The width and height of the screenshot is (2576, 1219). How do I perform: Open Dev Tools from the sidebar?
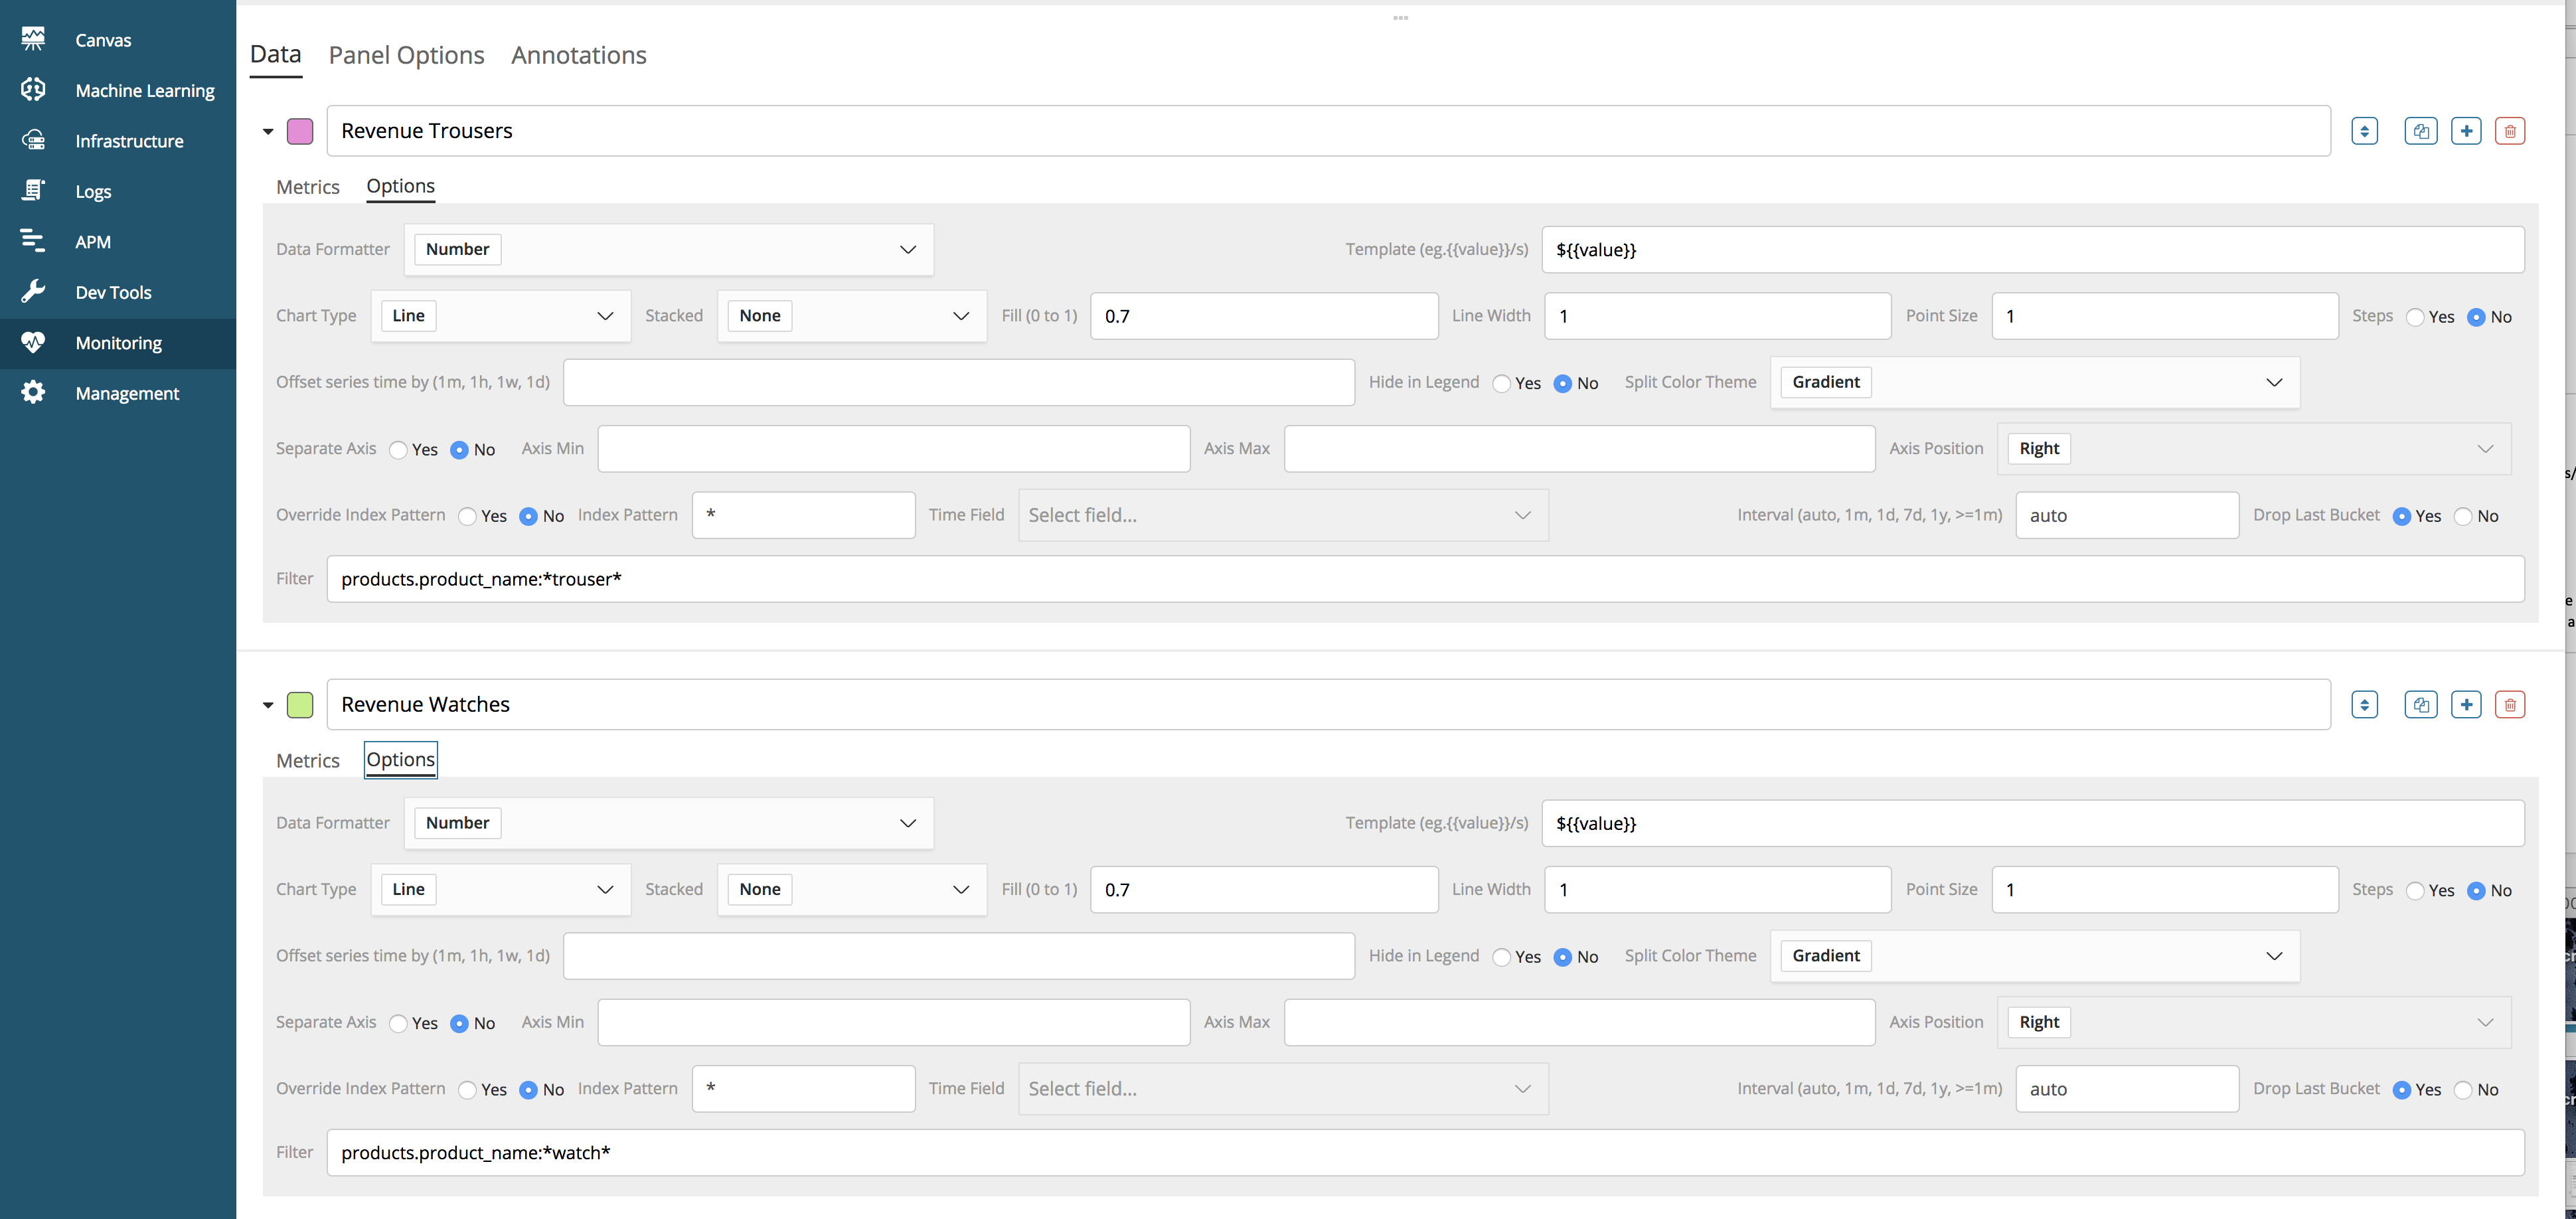112,292
